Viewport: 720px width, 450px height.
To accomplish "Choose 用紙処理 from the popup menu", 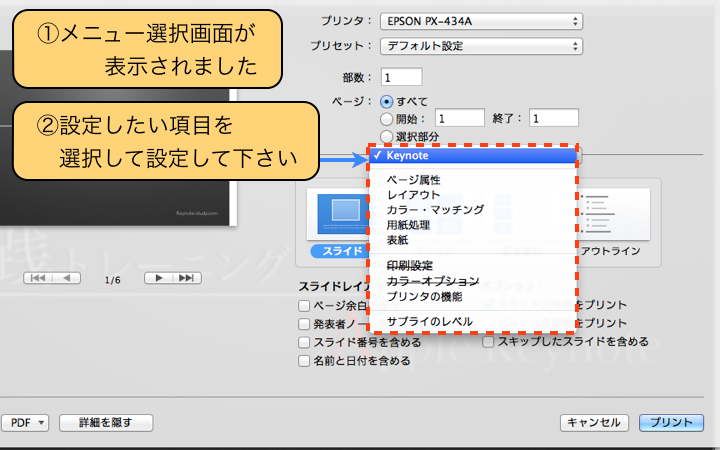I will [x=408, y=225].
